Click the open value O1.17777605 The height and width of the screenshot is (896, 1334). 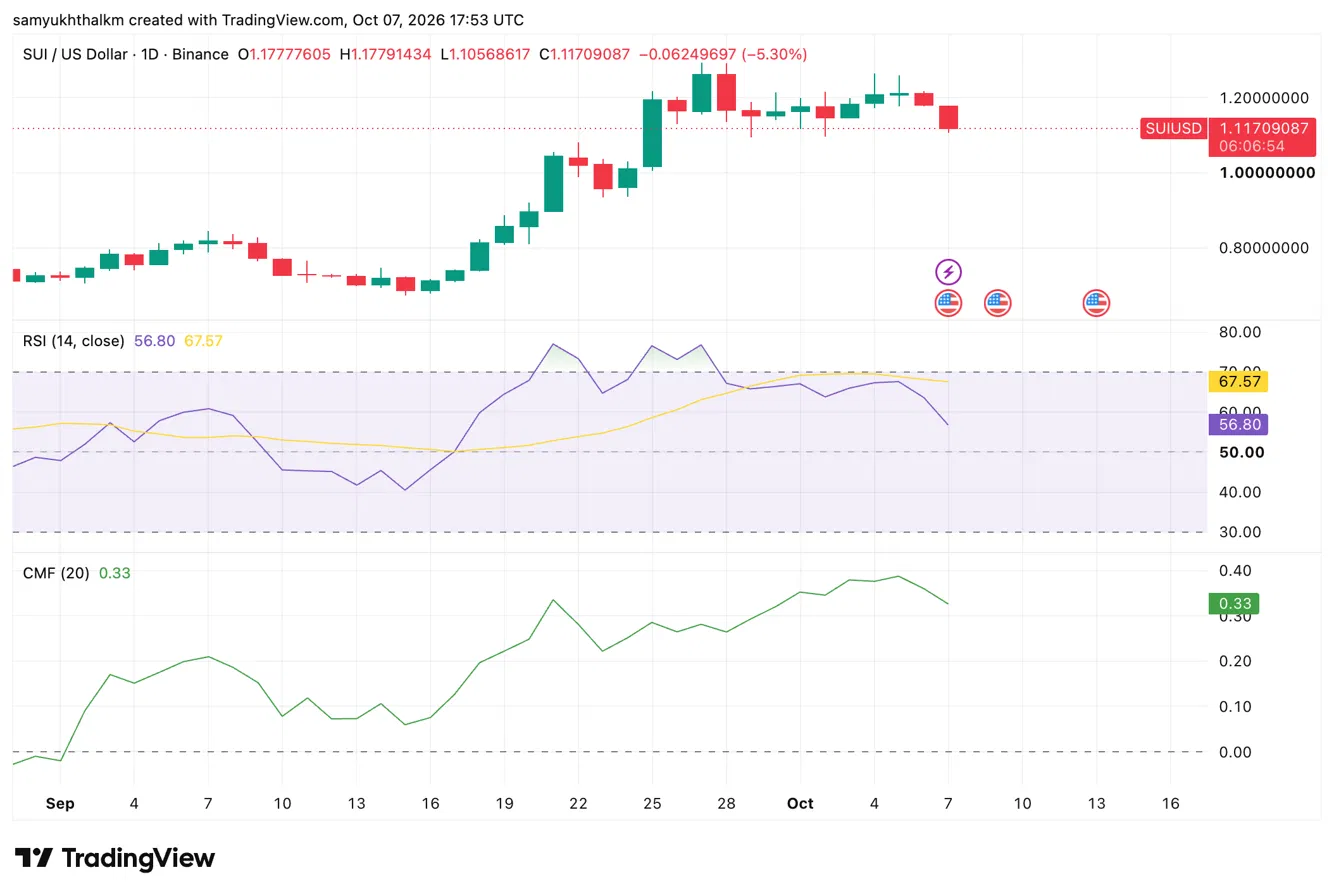pos(284,54)
